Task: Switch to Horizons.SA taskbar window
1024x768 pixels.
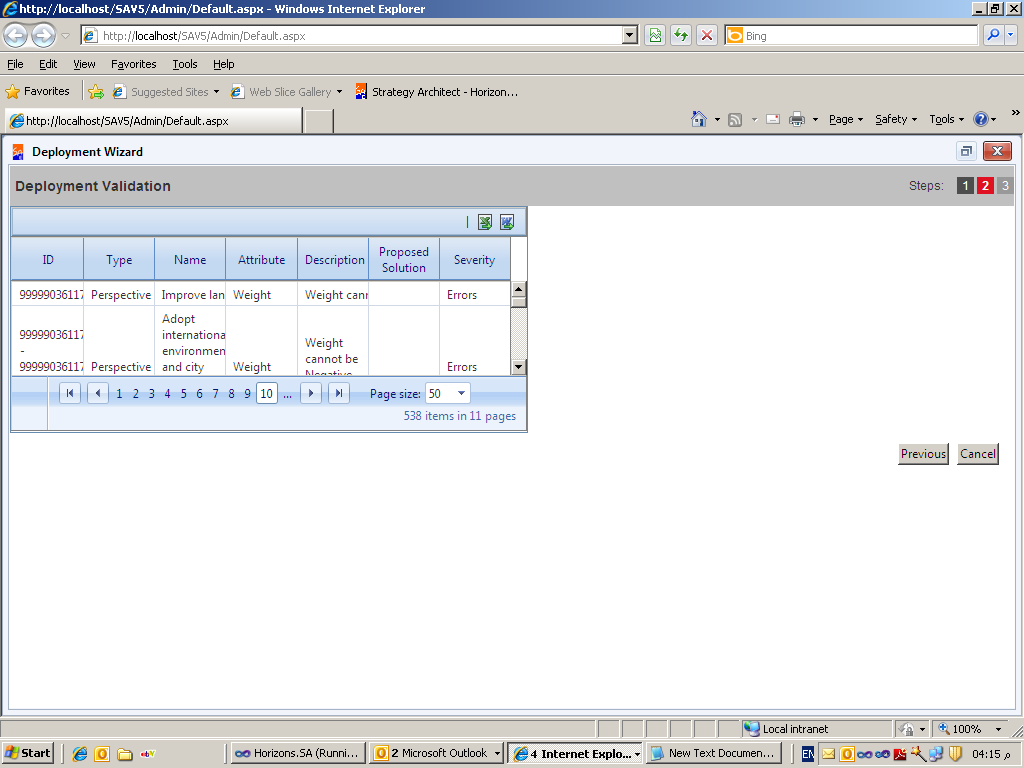Action: point(298,753)
